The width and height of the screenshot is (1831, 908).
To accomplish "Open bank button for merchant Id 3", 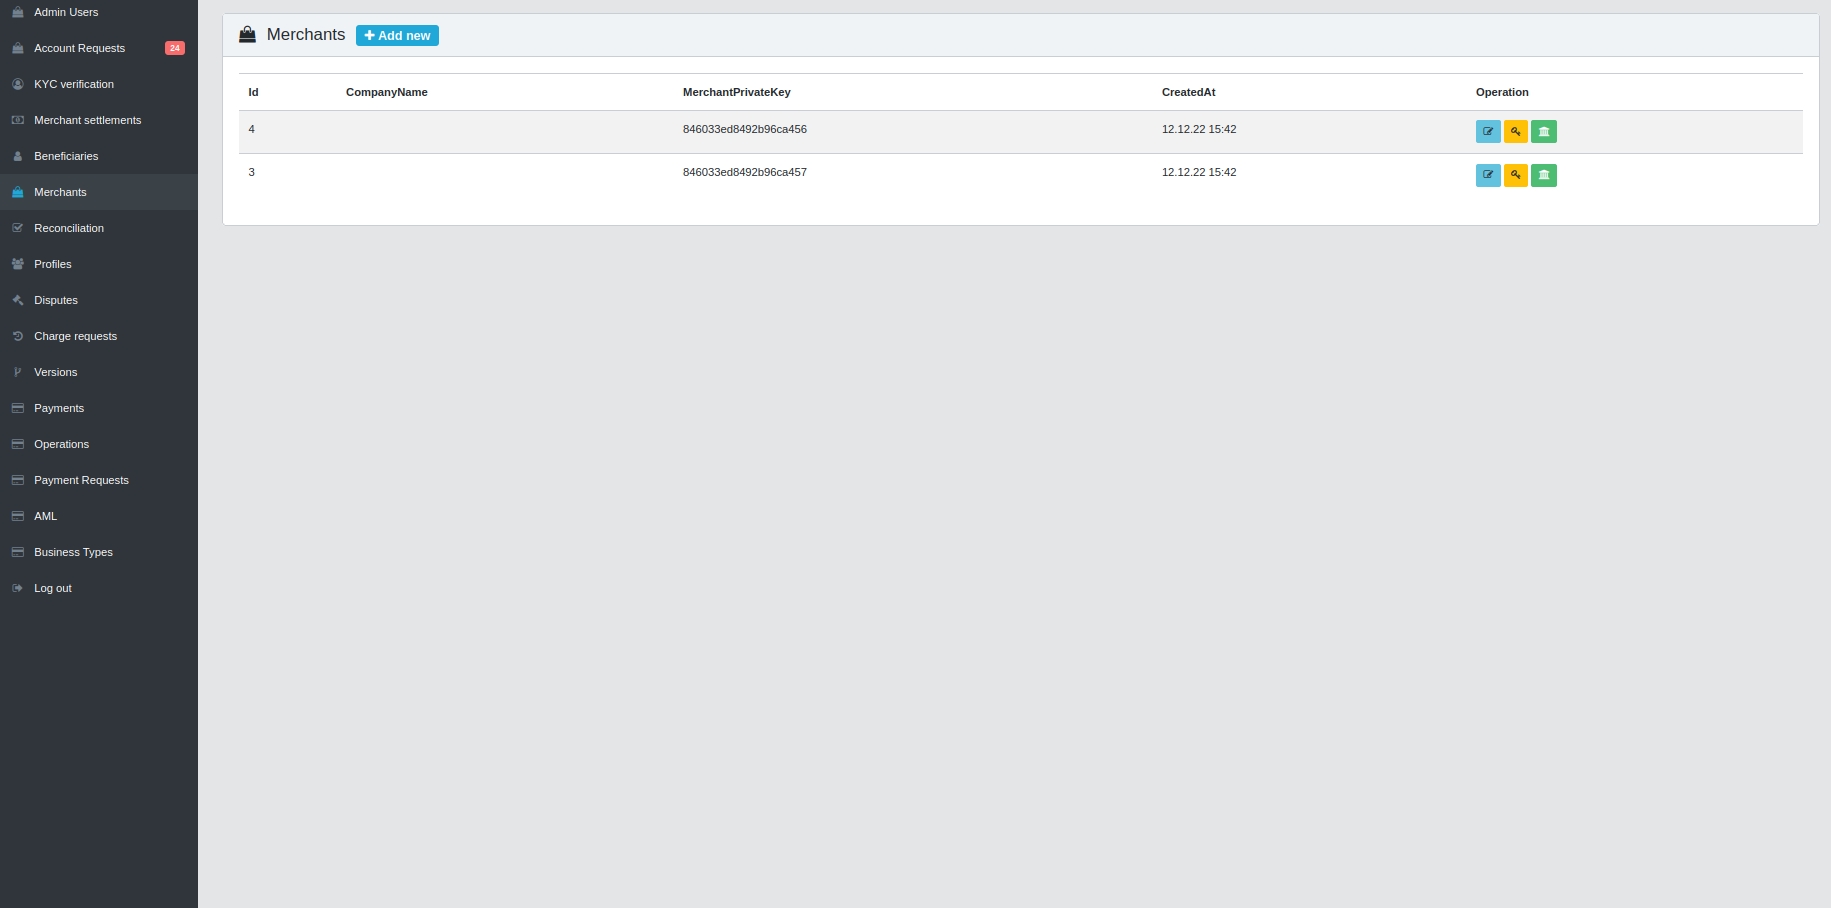I will coord(1544,175).
